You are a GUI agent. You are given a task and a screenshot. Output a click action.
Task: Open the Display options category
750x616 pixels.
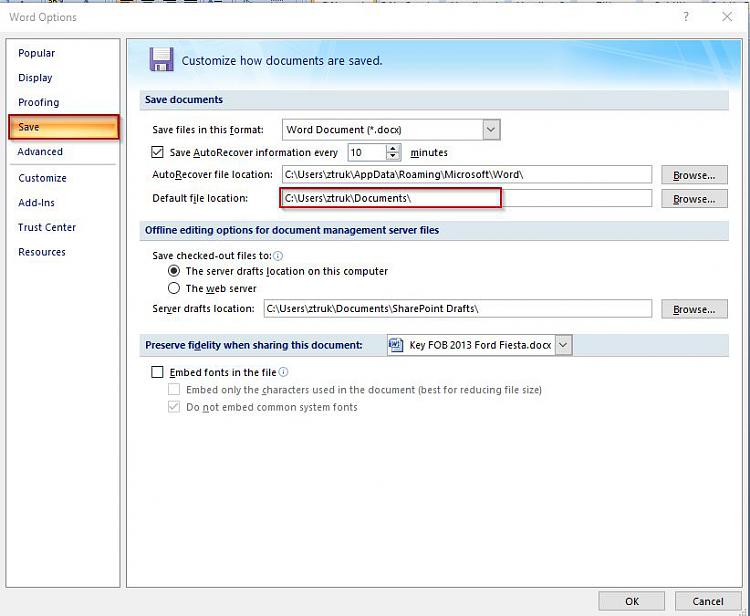(35, 77)
